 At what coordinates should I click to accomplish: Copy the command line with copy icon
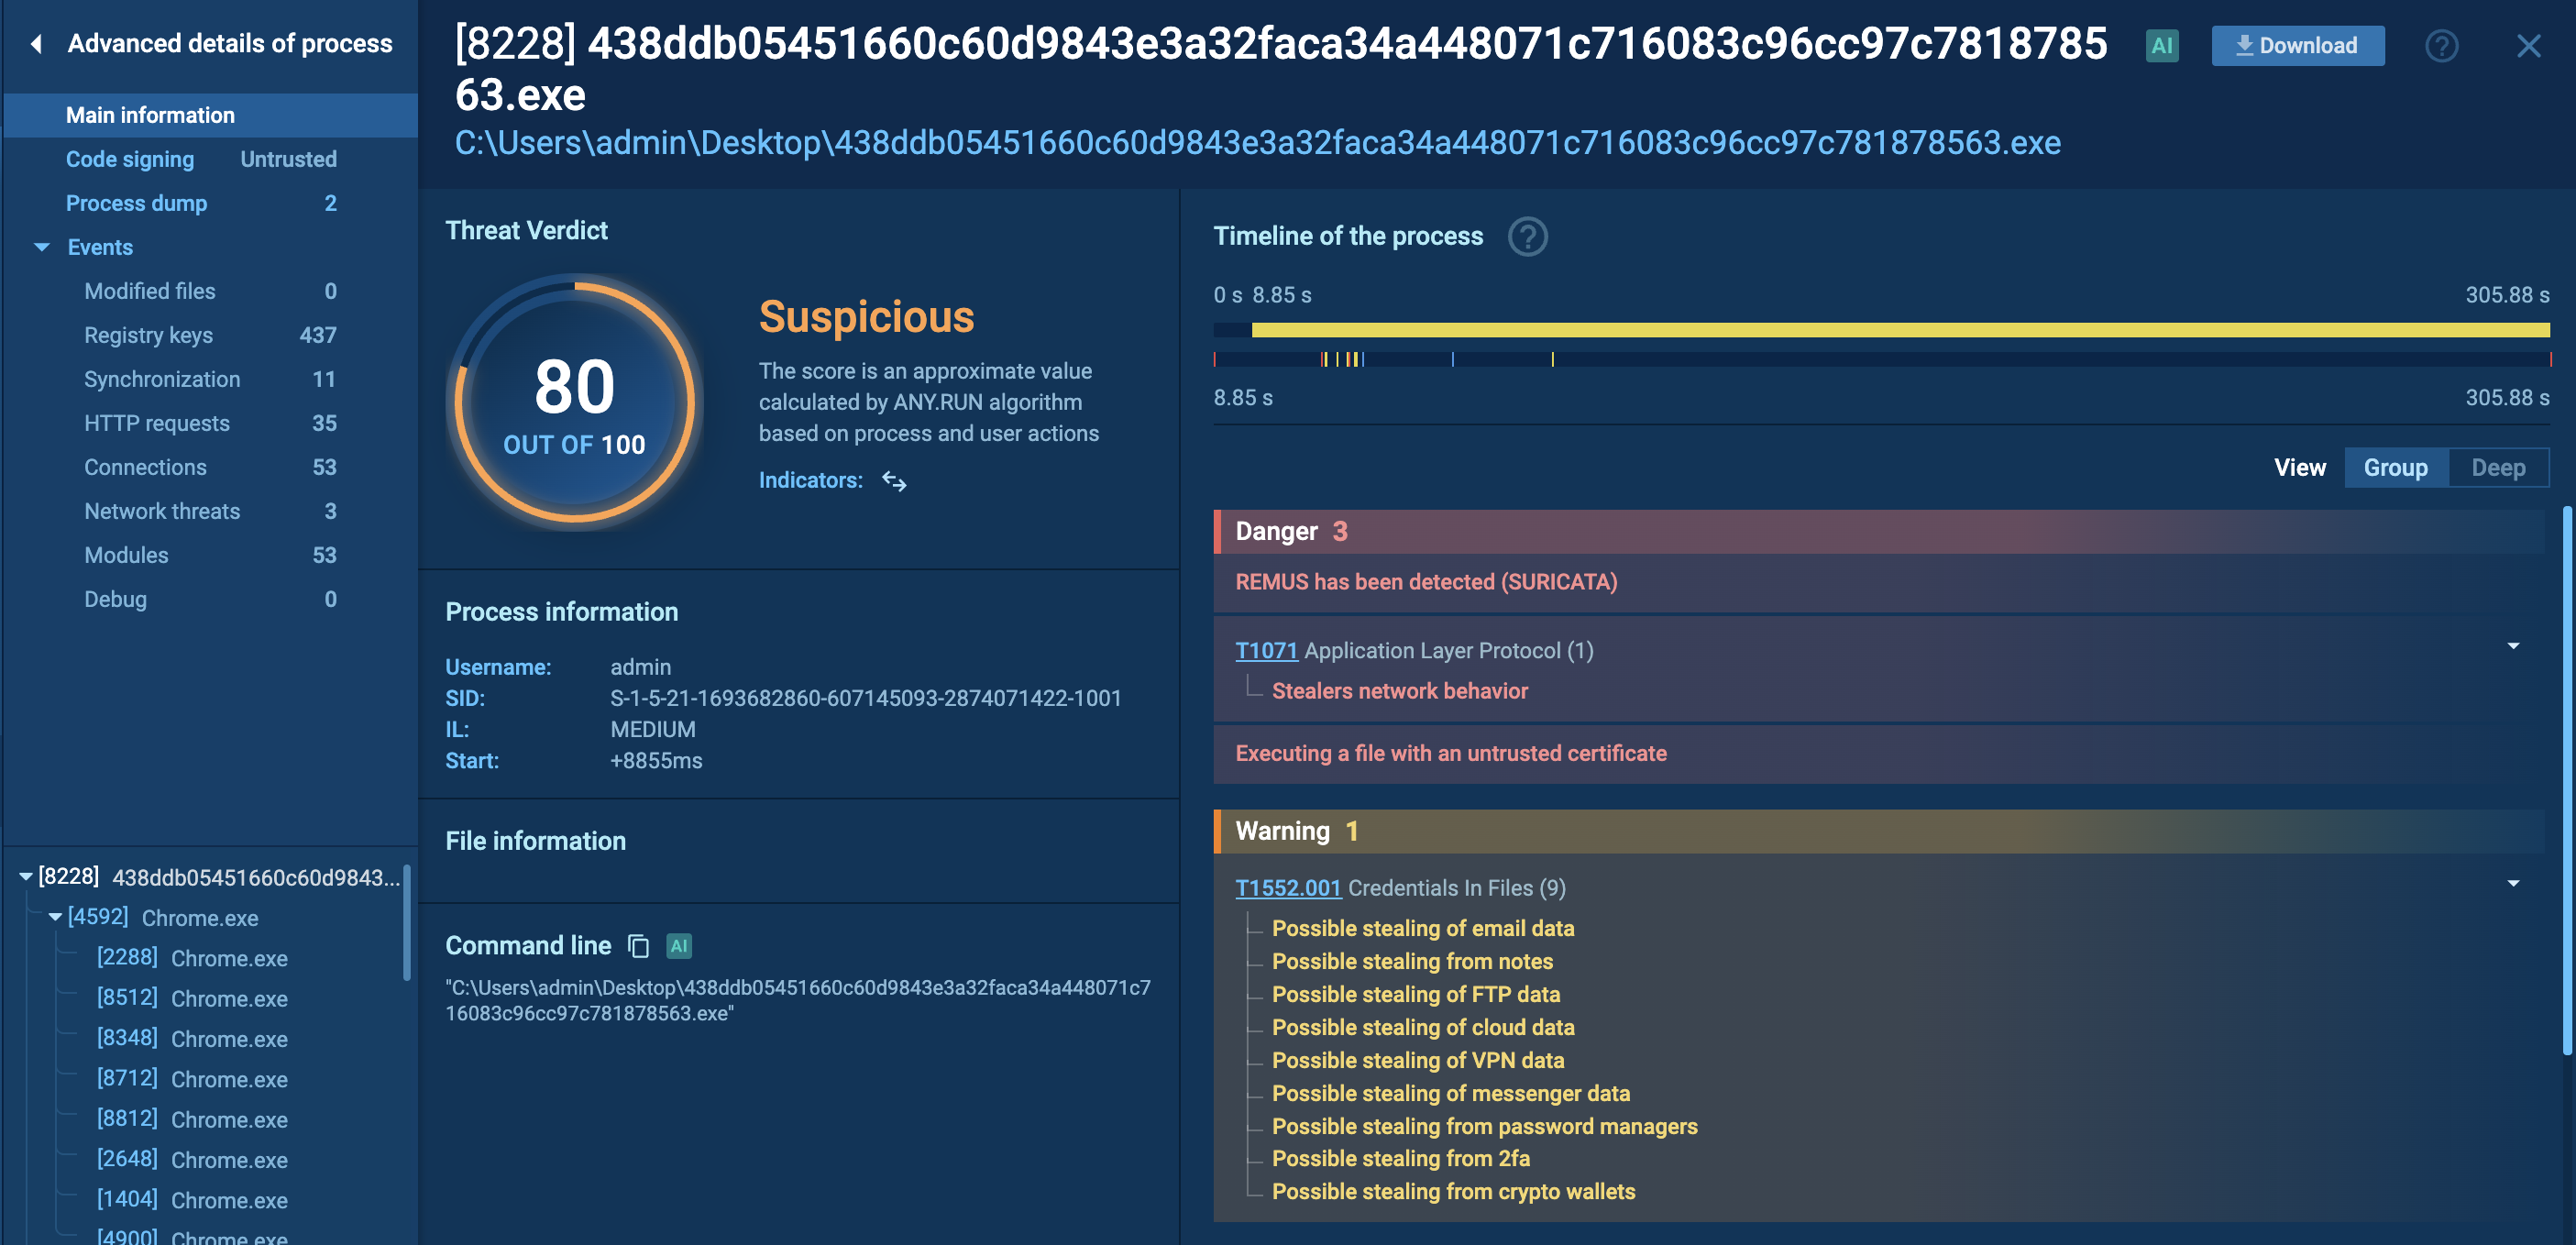click(638, 946)
